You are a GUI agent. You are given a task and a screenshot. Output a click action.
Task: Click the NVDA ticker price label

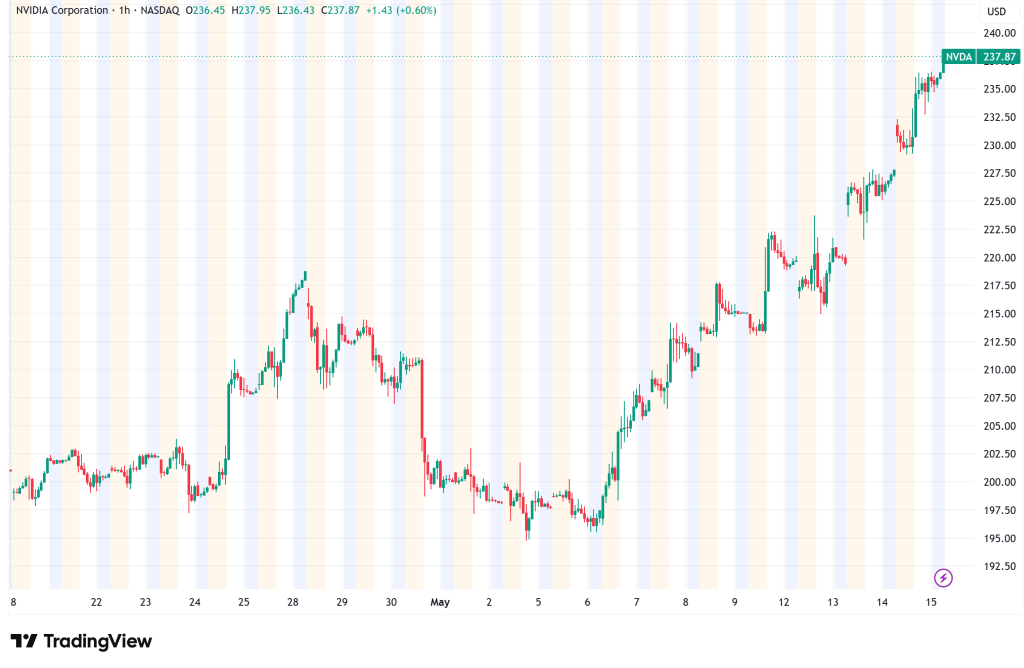point(959,57)
